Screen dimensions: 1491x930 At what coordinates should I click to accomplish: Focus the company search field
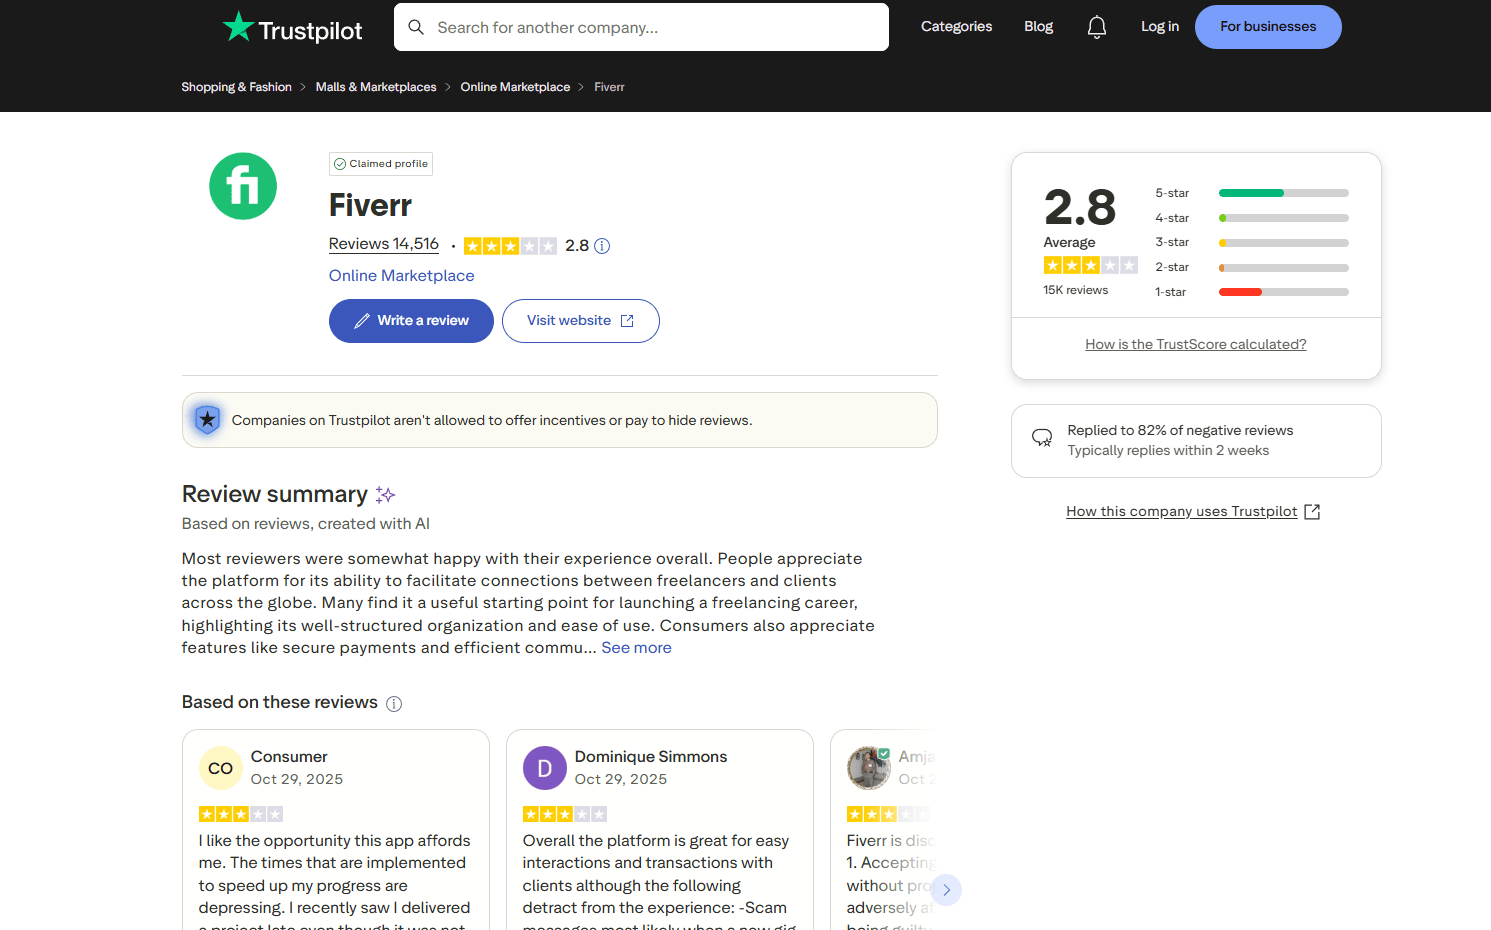pyautogui.click(x=641, y=27)
